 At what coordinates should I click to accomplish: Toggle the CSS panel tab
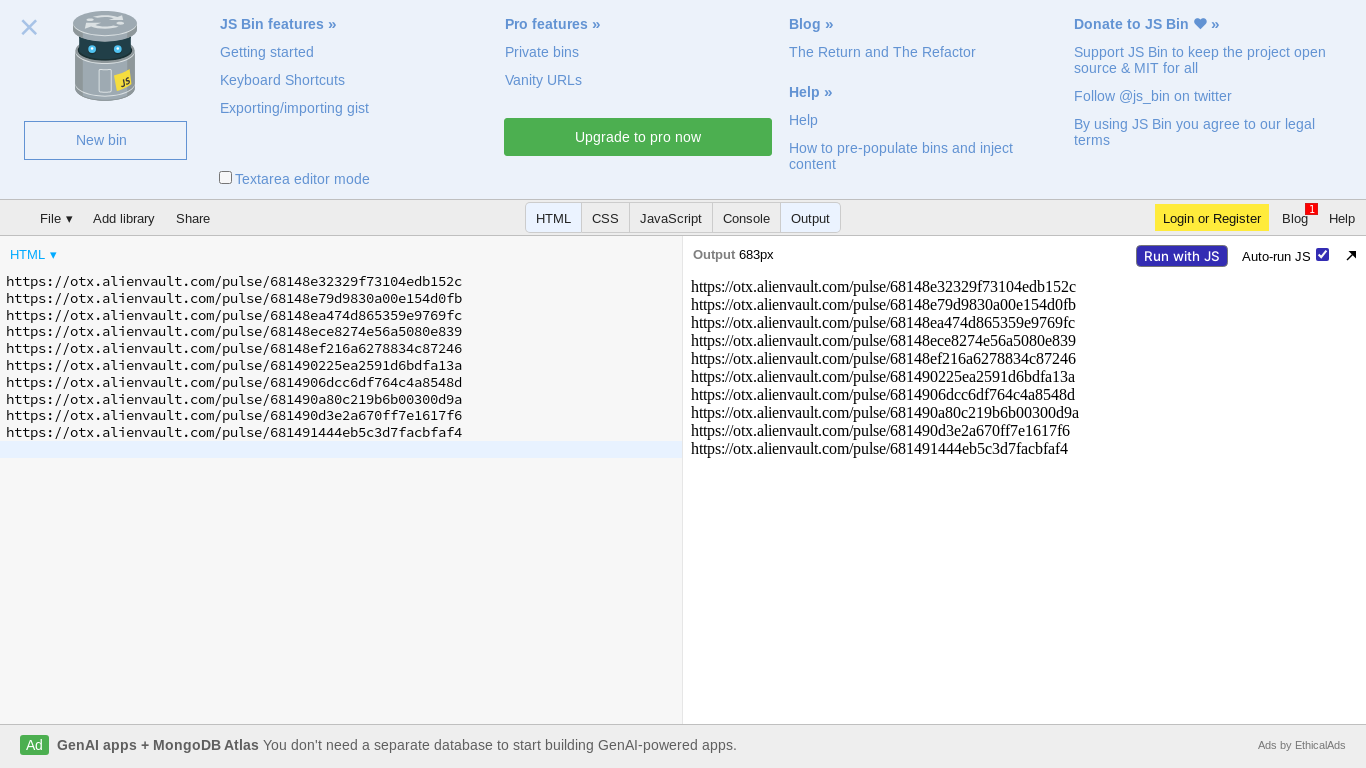tap(605, 218)
